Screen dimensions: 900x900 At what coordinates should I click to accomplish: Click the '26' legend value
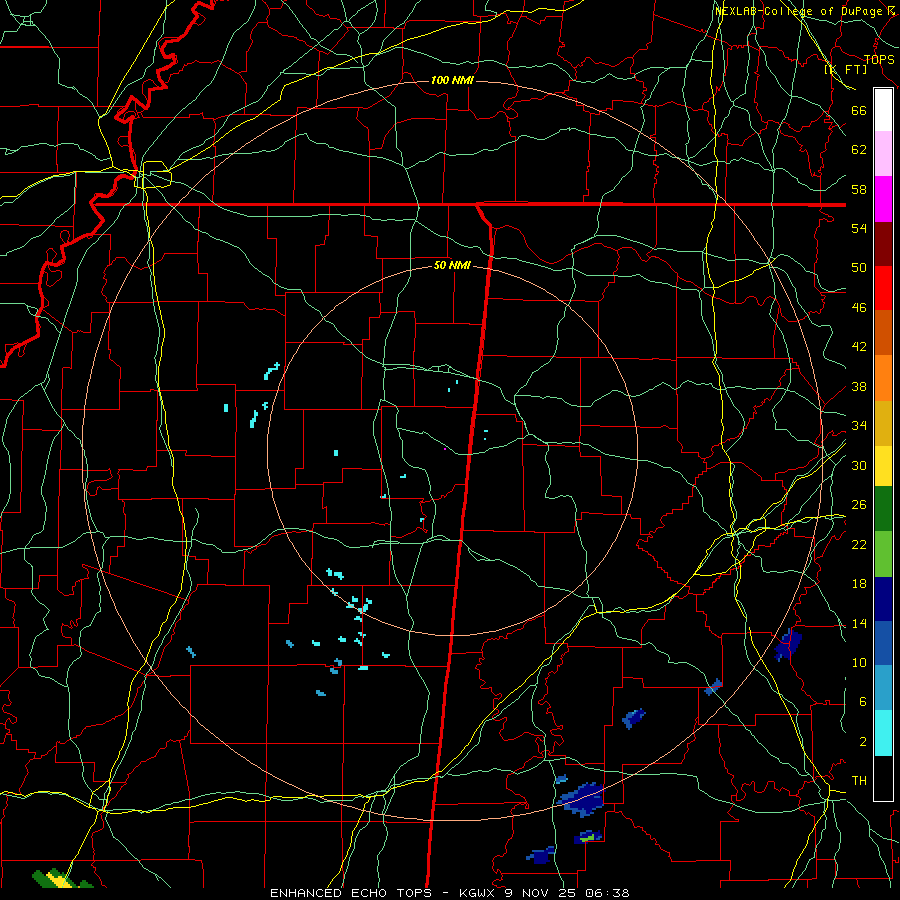click(859, 505)
